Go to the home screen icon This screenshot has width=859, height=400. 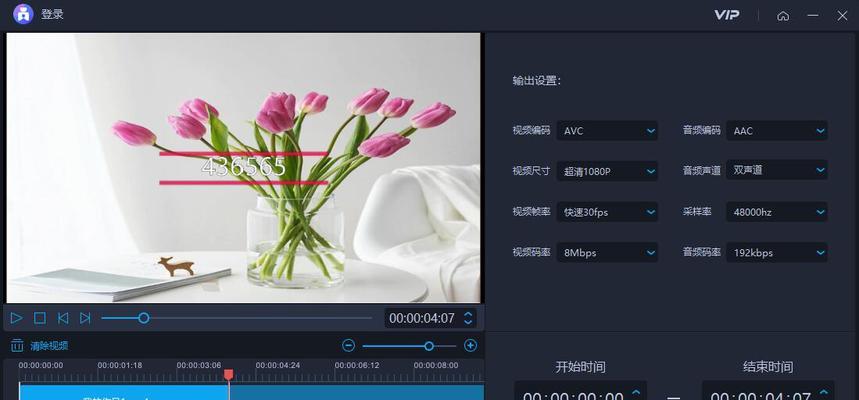783,16
